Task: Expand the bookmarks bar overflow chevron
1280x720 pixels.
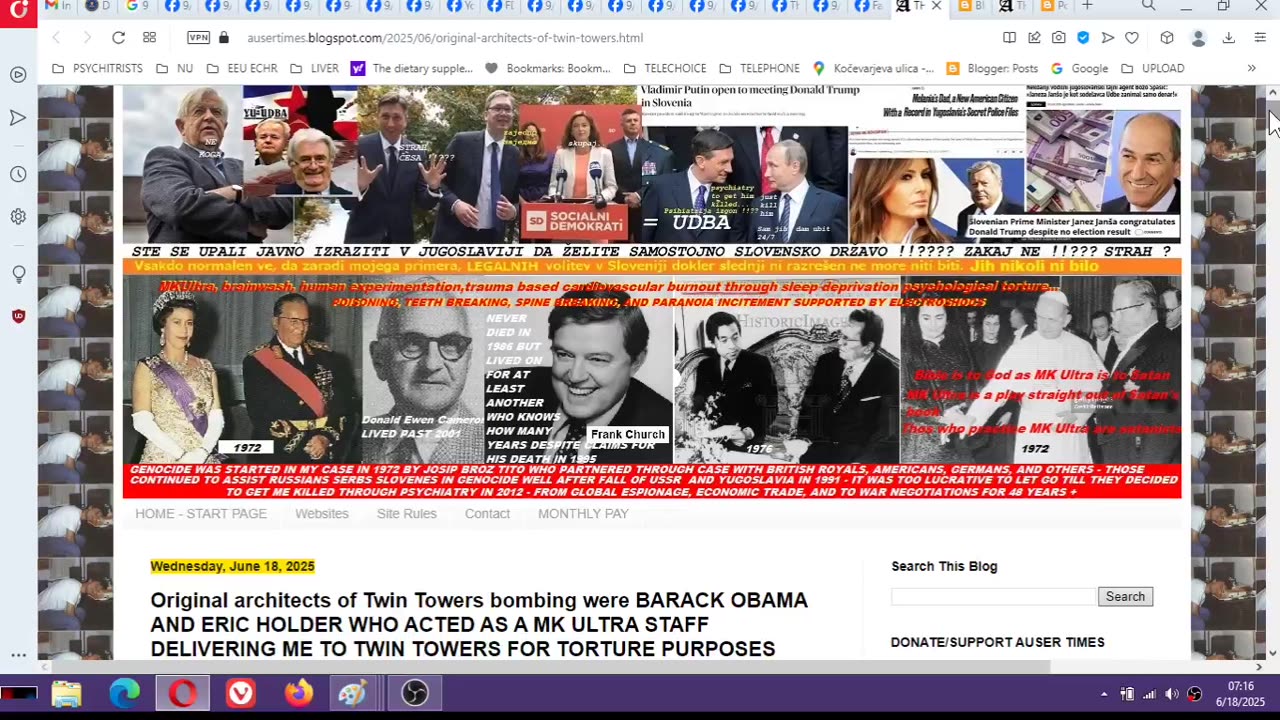Action: (1251, 68)
